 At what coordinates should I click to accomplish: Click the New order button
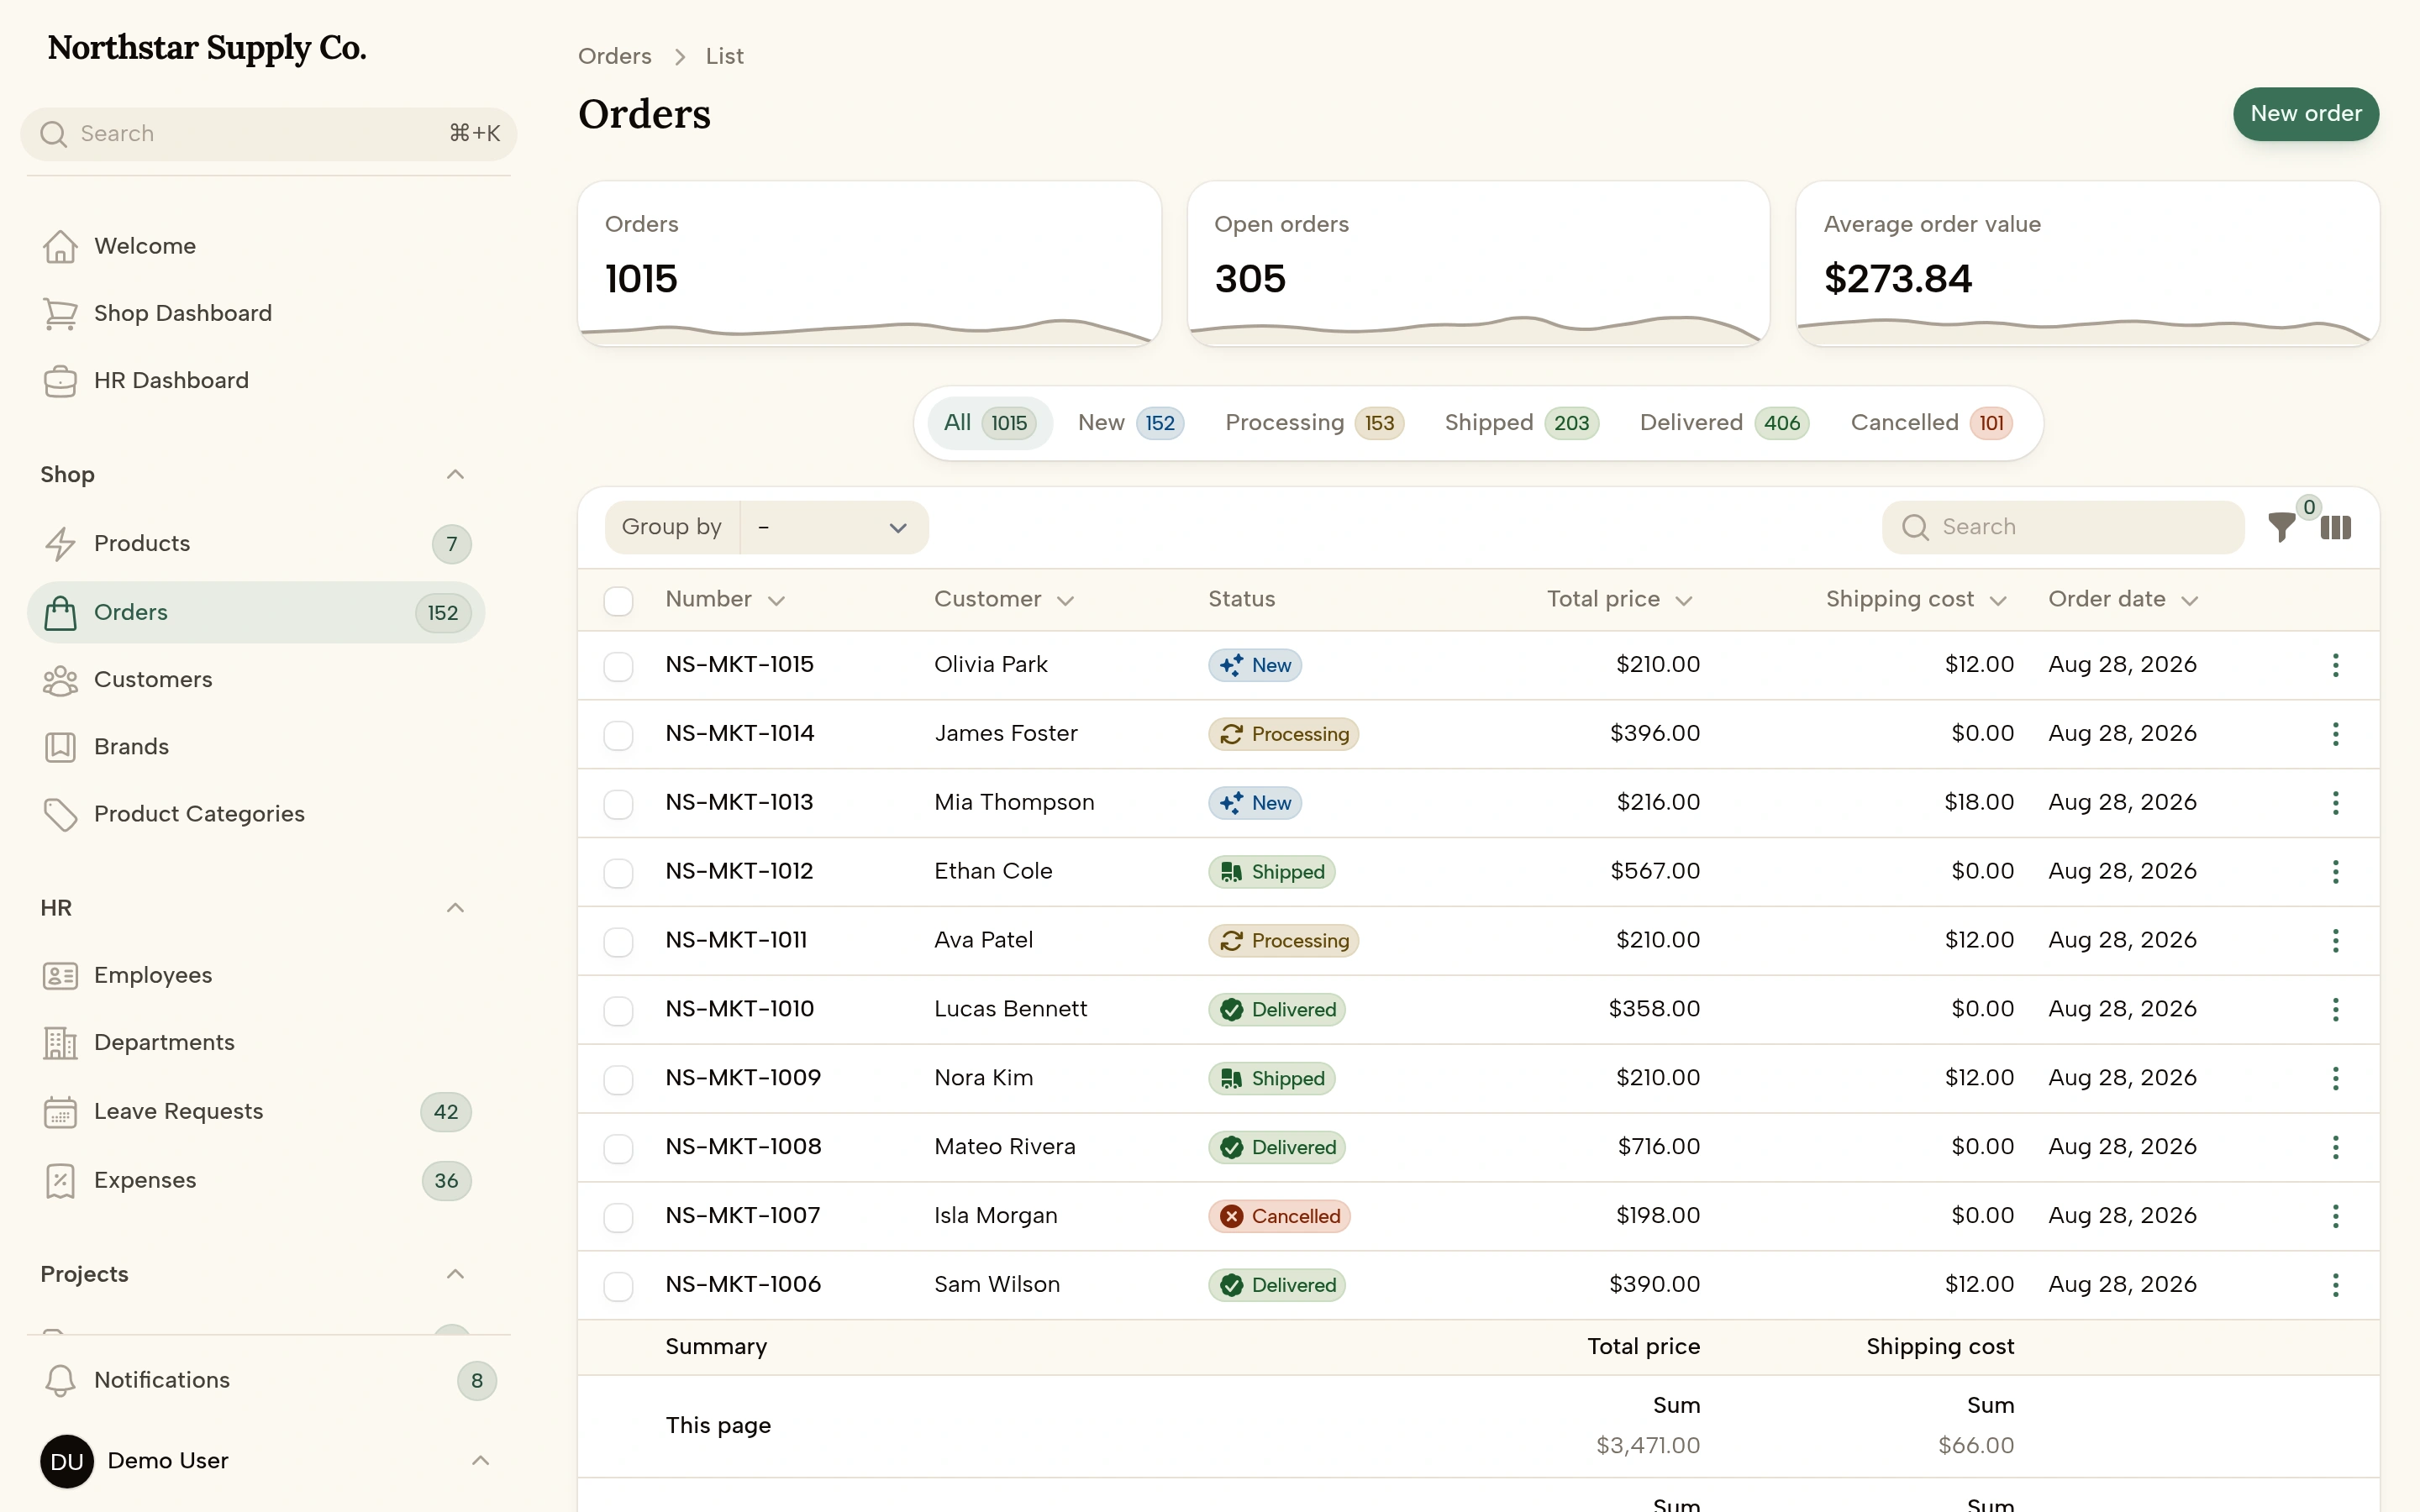point(2305,114)
